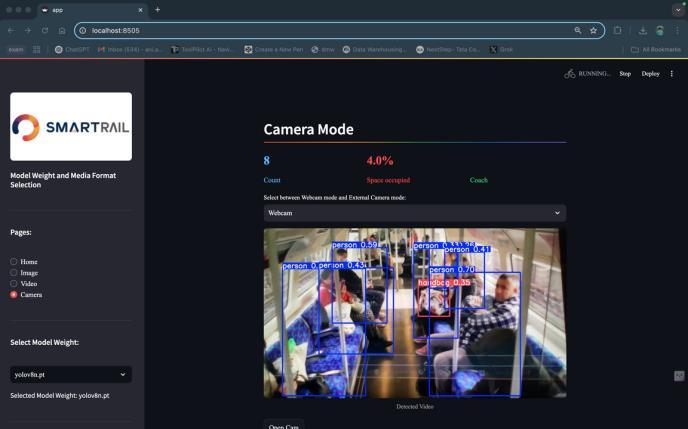688x429 pixels.
Task: Click the 4.0% space occupied value
Action: point(380,161)
